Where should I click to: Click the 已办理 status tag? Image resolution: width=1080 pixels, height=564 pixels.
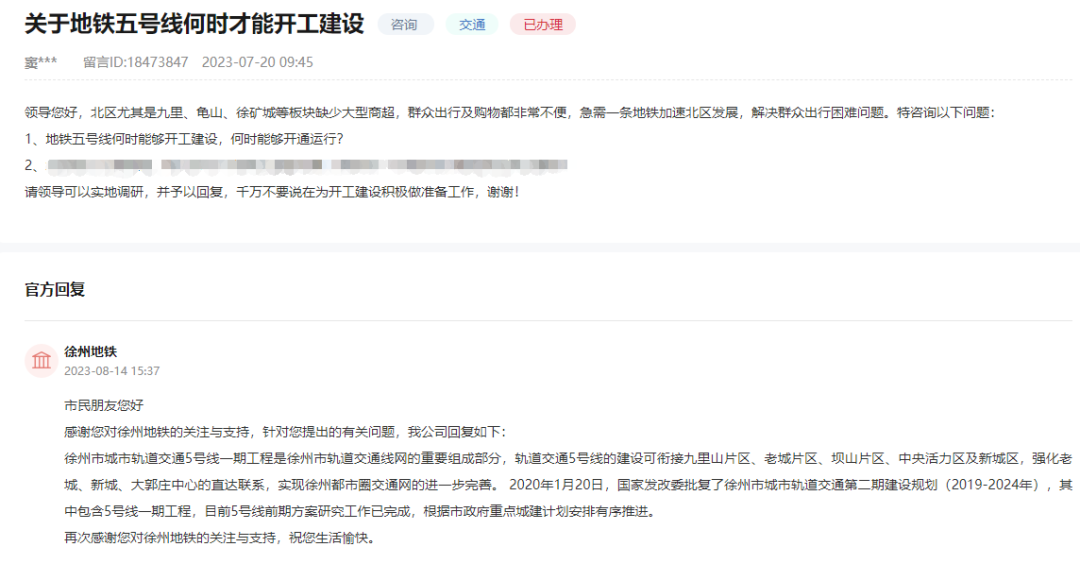[543, 25]
